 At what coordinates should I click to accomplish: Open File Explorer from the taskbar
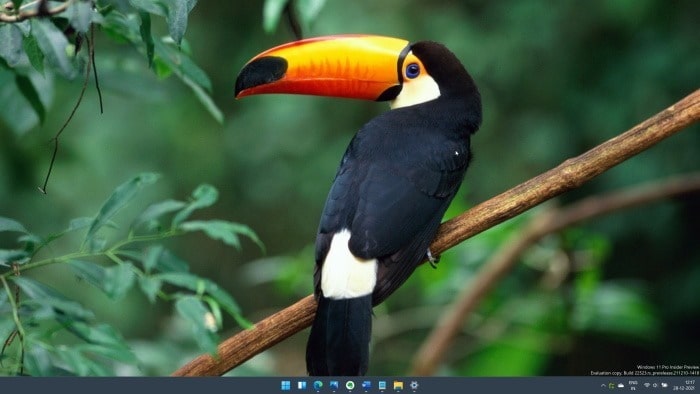click(x=398, y=385)
